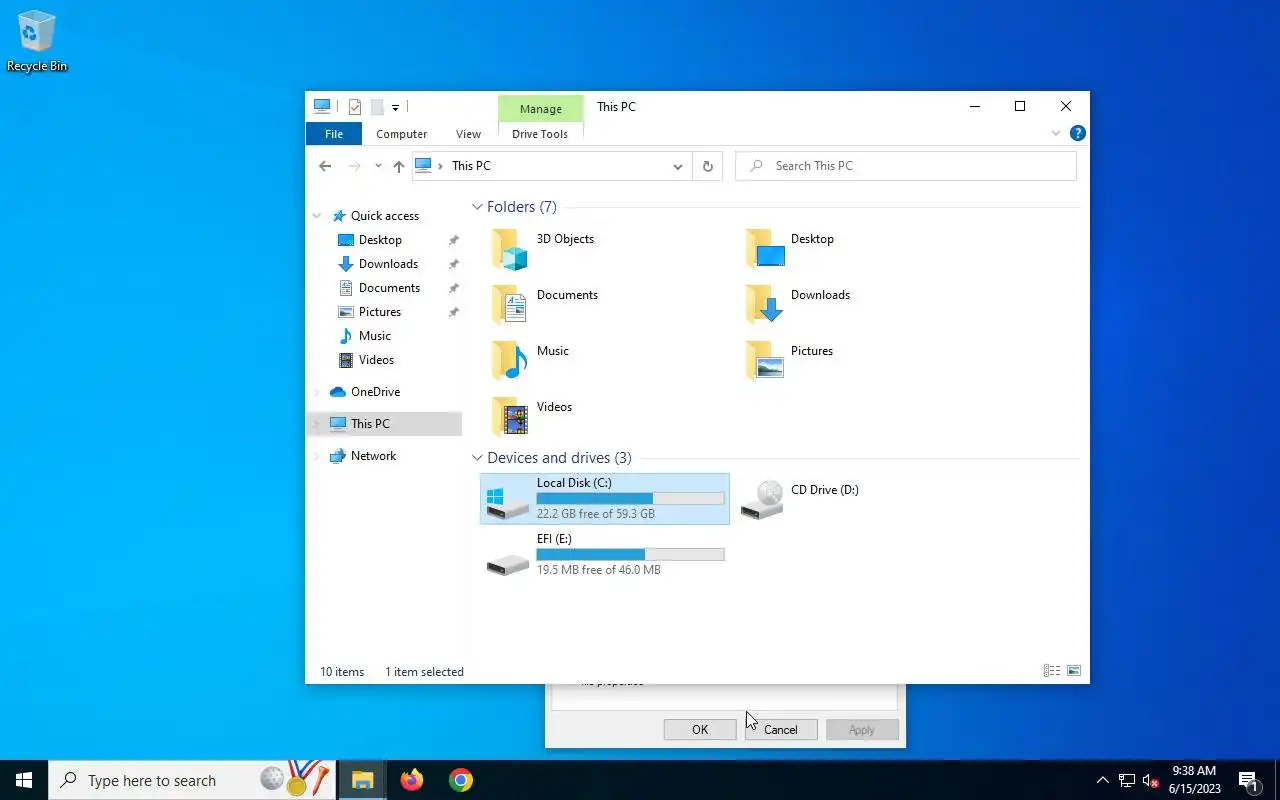Open the Windows Start menu
This screenshot has width=1280, height=800.
[x=24, y=780]
